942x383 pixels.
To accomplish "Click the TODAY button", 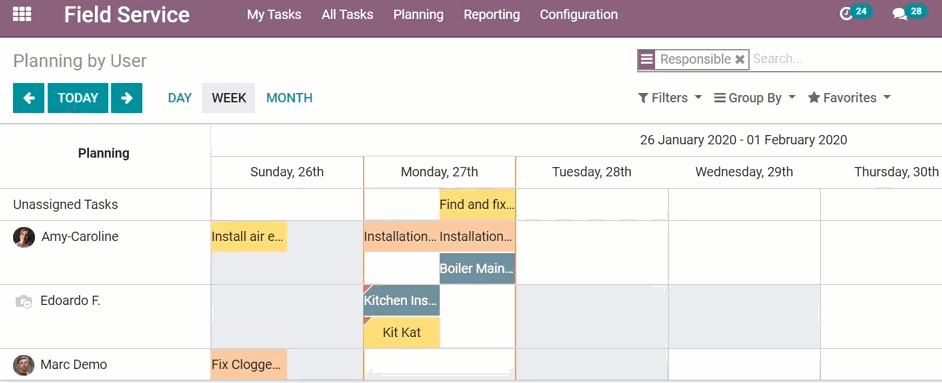I will [x=78, y=98].
